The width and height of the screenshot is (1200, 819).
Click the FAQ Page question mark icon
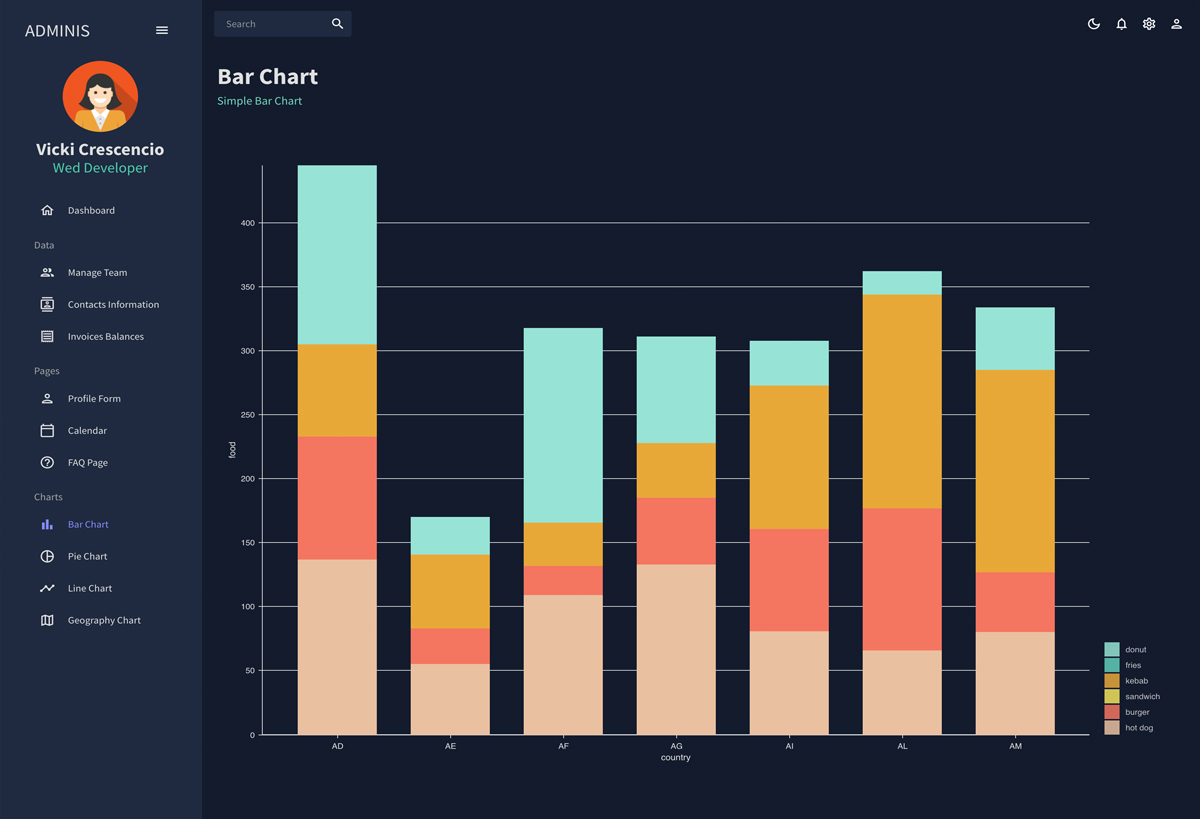point(47,462)
